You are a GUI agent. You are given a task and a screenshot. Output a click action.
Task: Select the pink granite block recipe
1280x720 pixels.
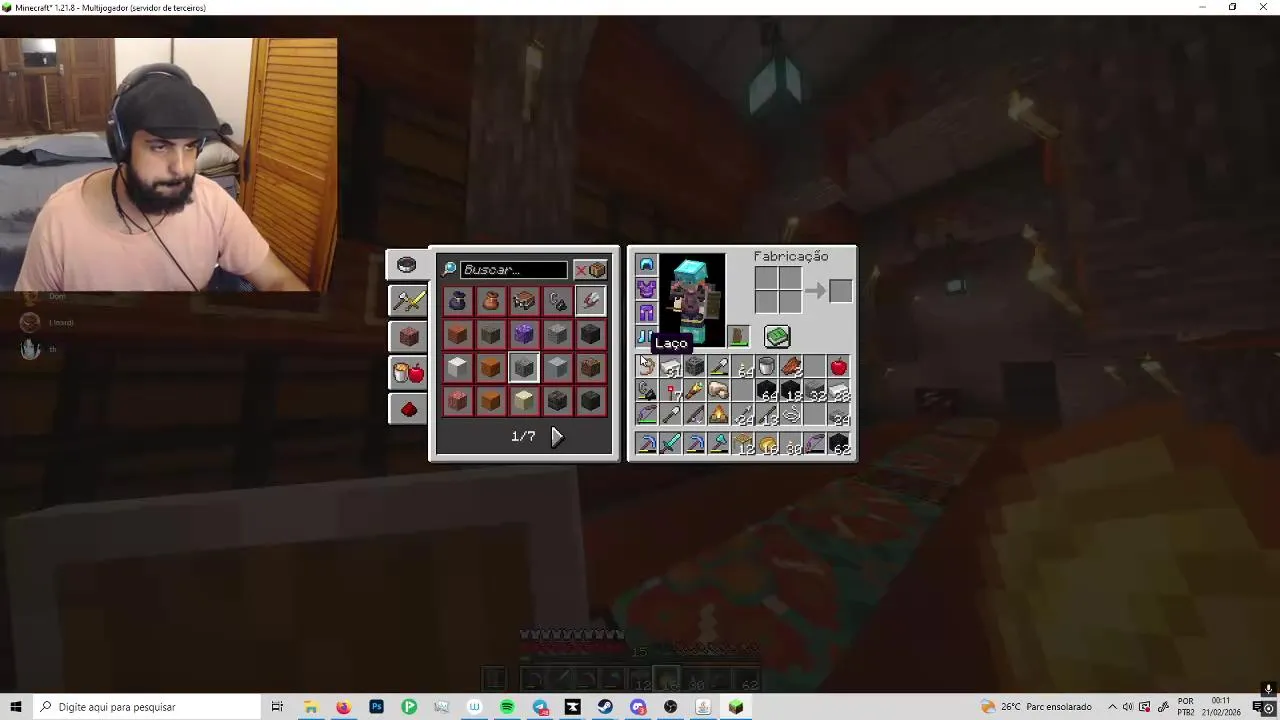click(457, 401)
